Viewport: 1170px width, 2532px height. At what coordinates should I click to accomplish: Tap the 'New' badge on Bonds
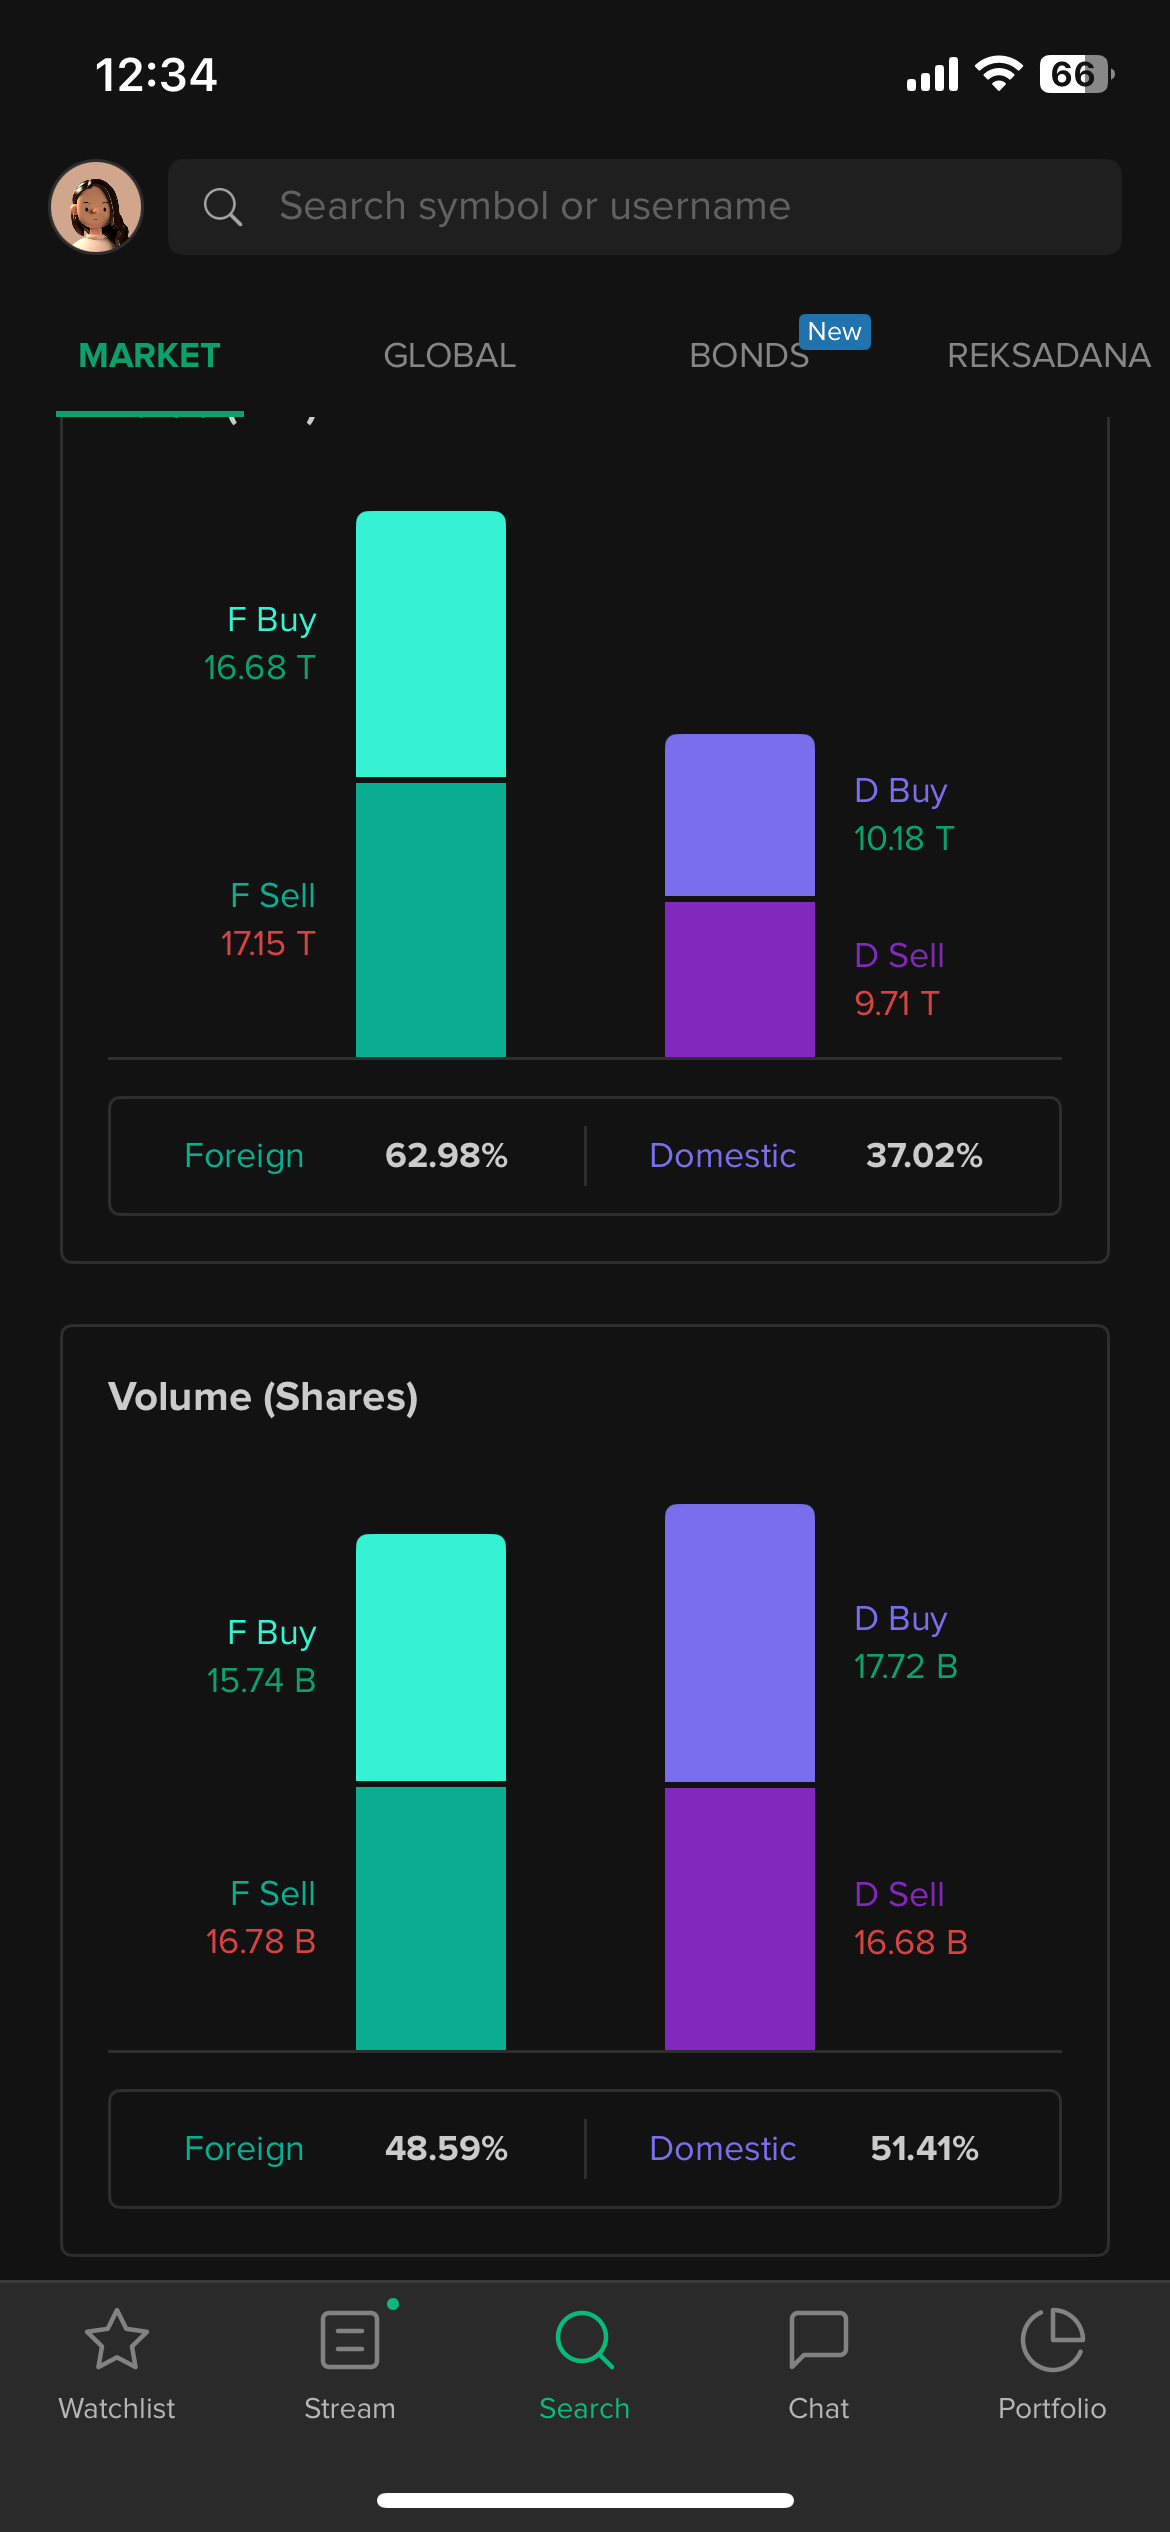pos(834,332)
